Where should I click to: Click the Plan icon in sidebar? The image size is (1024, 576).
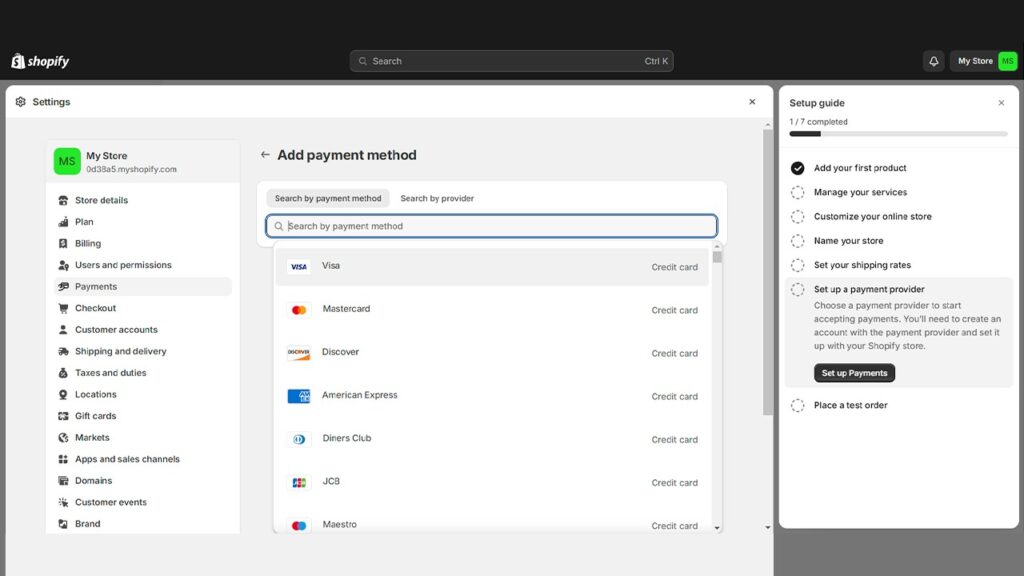pyautogui.click(x=63, y=221)
